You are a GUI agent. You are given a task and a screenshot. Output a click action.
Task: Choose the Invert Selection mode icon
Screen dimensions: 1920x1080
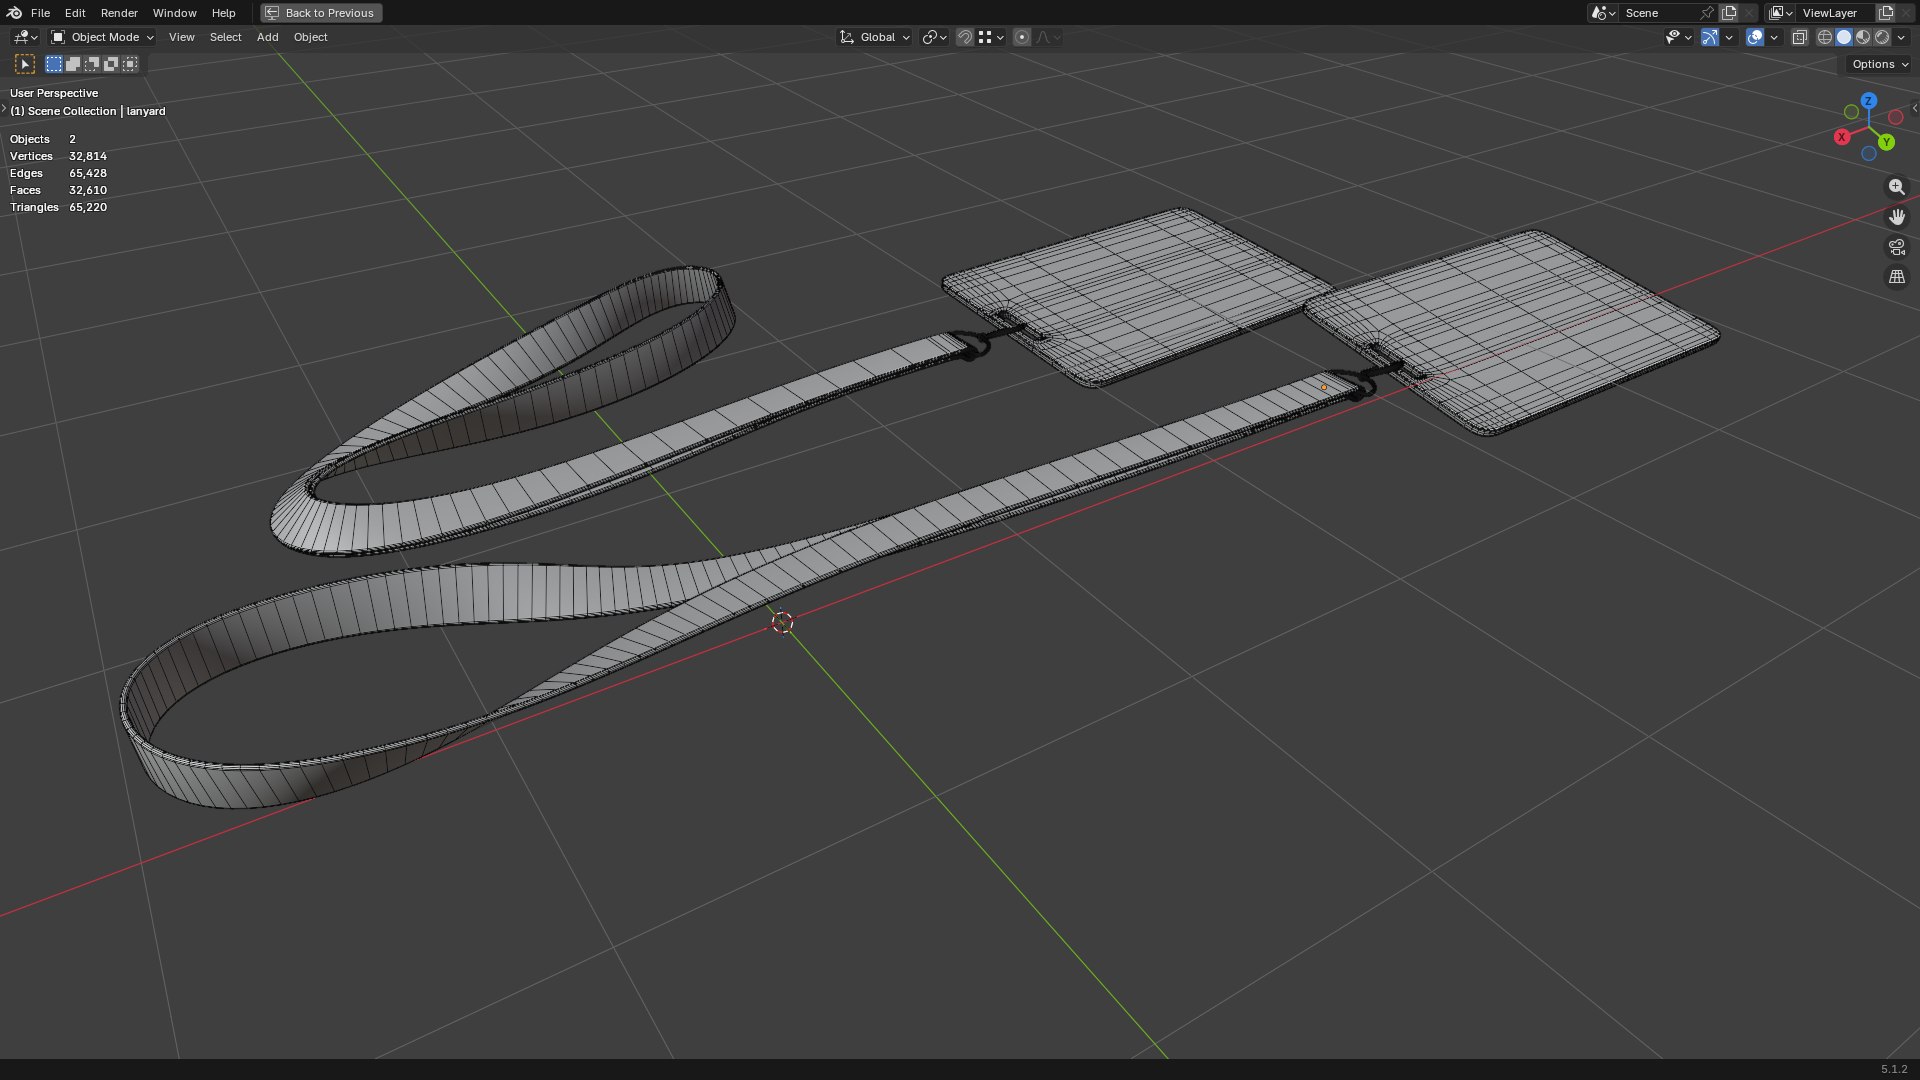pyautogui.click(x=111, y=64)
